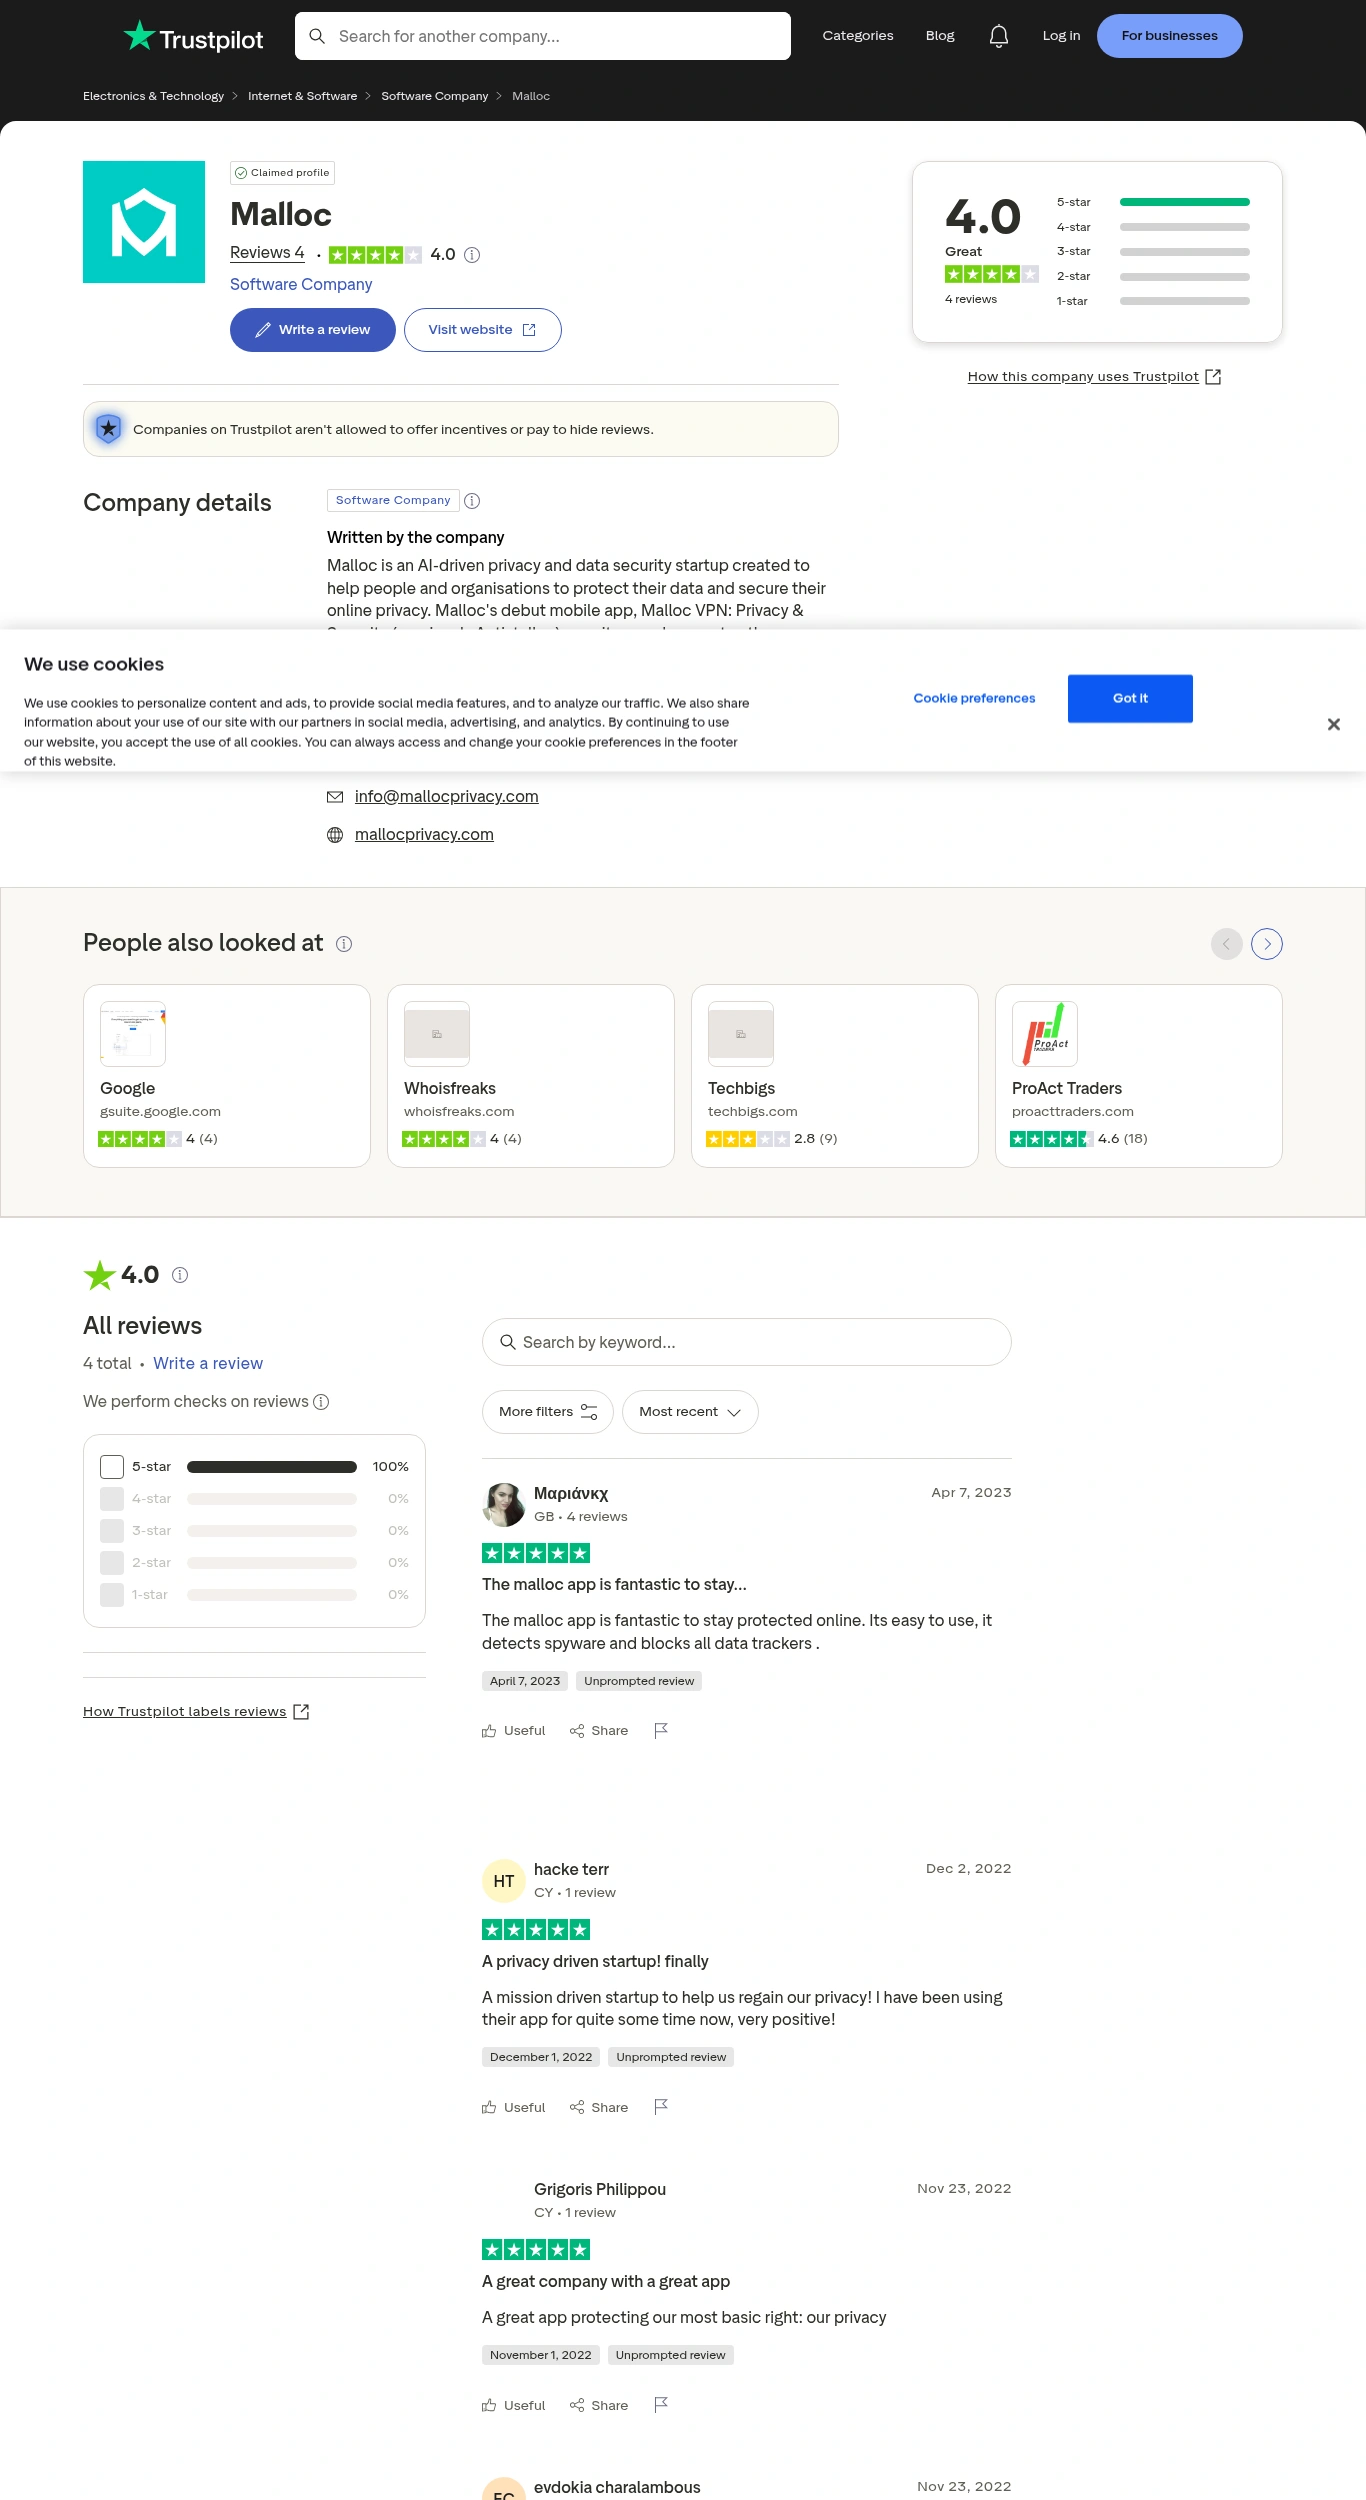Close the cookie banner with X
This screenshot has width=1366, height=2500.
pos(1334,724)
